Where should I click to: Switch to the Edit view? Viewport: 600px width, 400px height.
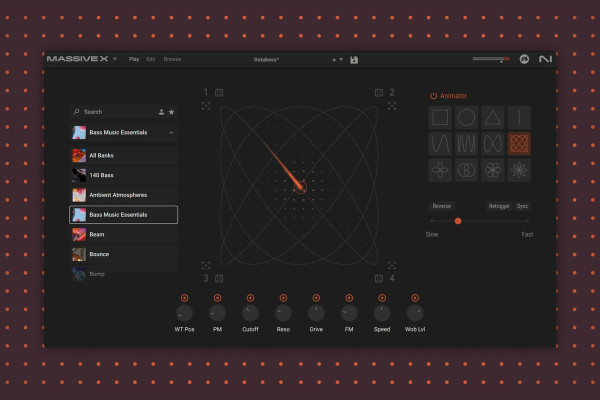click(151, 59)
